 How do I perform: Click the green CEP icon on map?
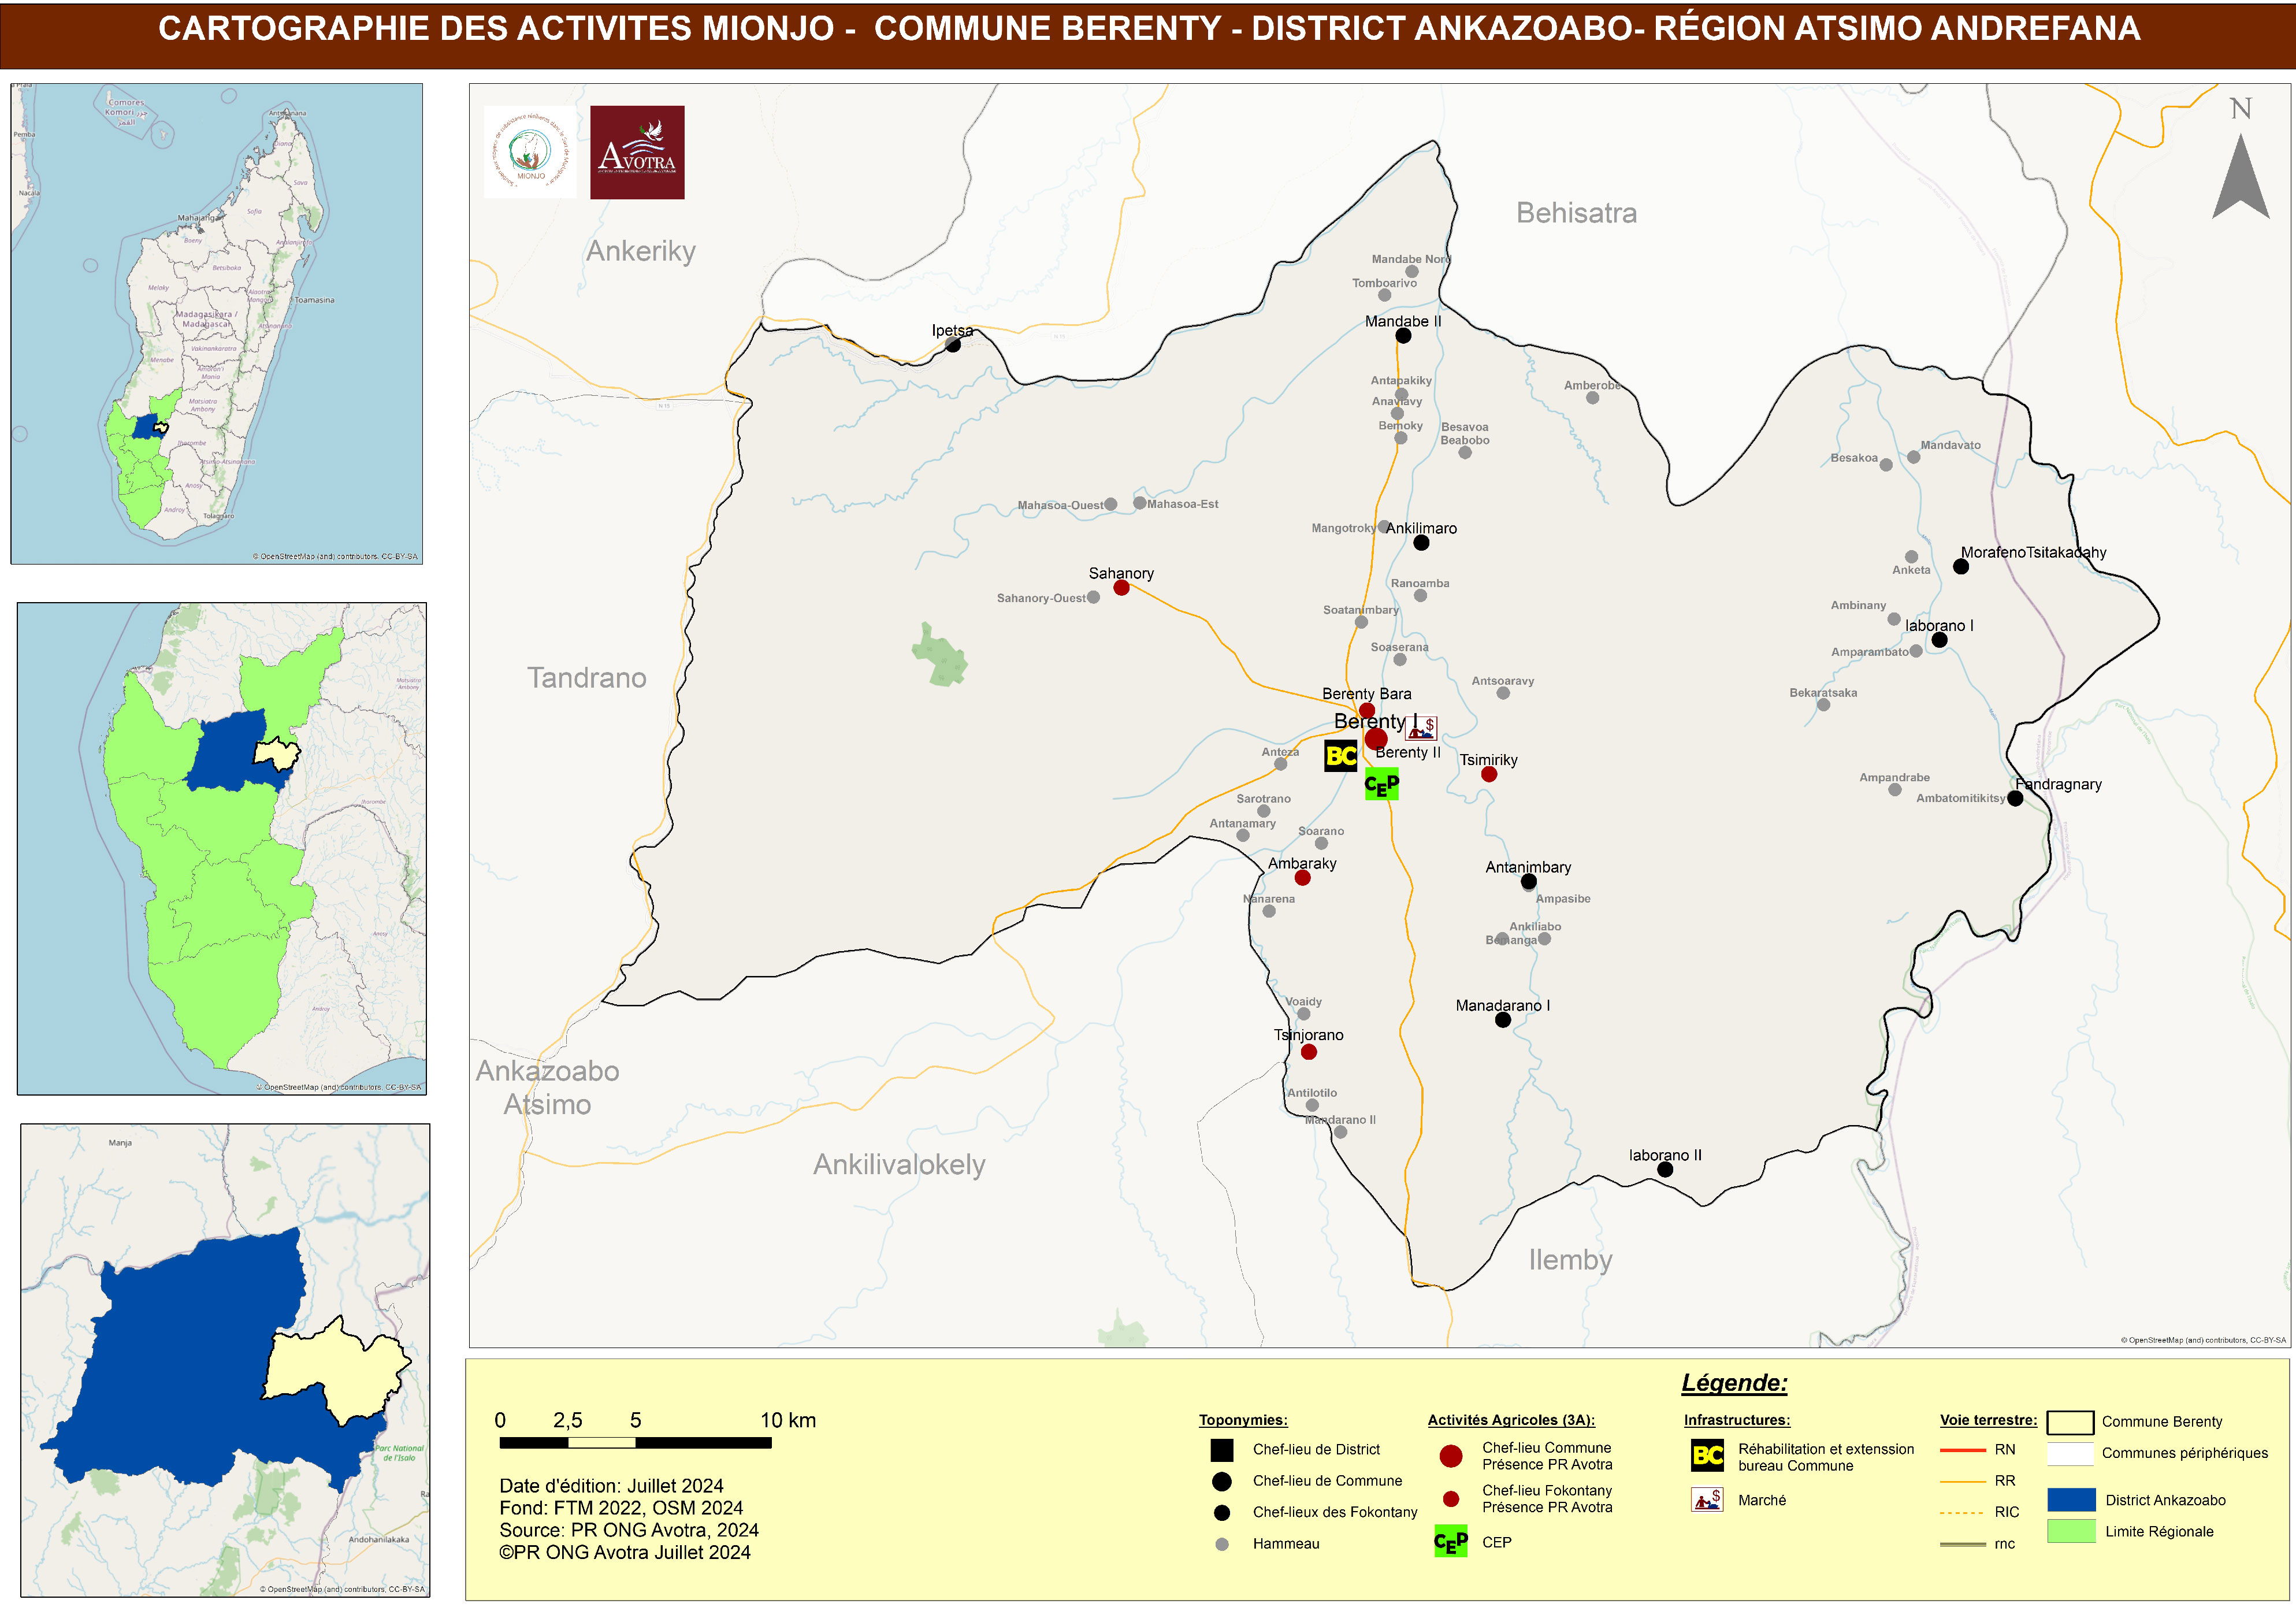click(x=1381, y=785)
